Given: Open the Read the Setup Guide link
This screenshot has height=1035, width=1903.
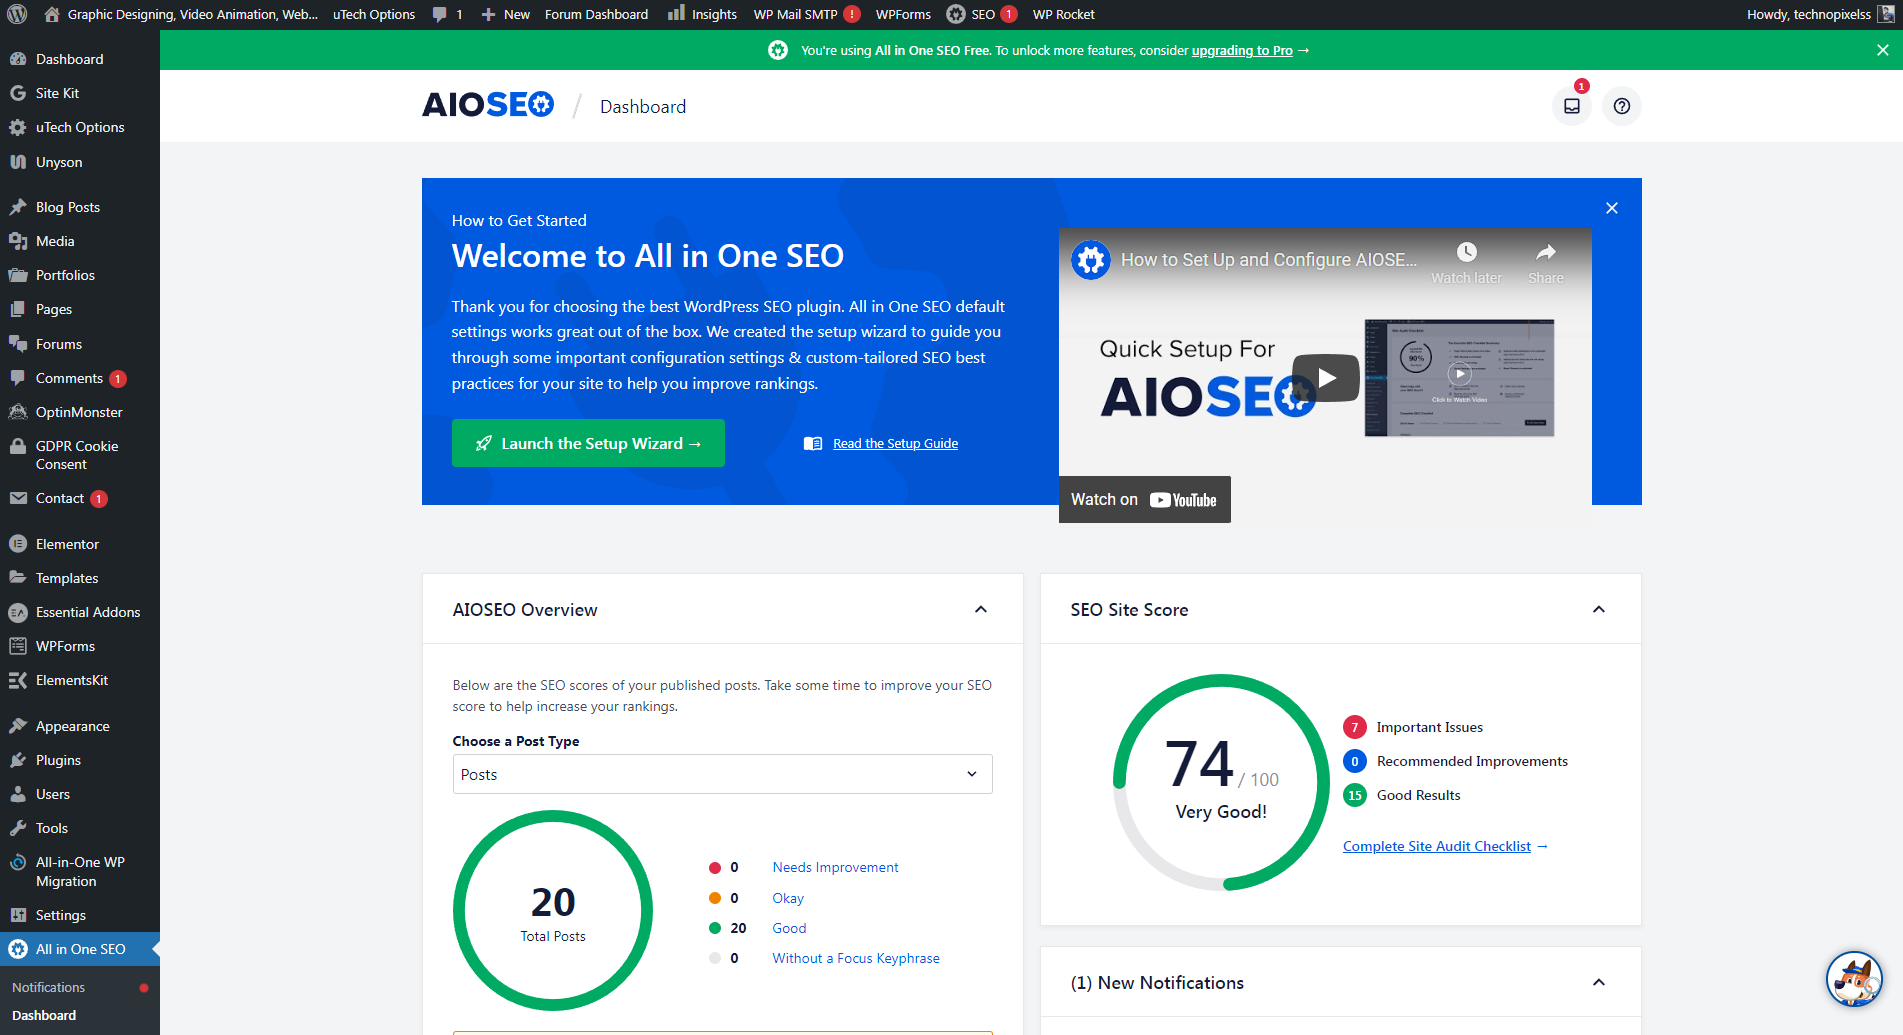Looking at the screenshot, I should pyautogui.click(x=895, y=443).
